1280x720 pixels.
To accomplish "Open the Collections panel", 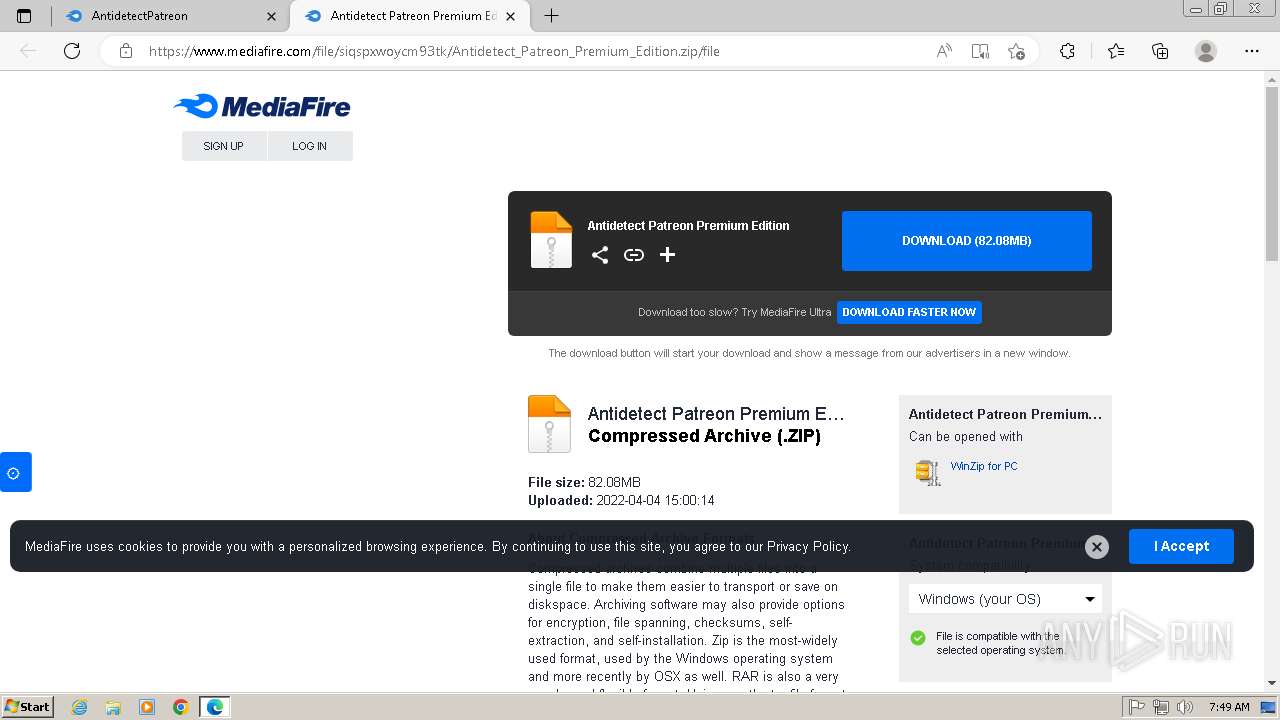I will [1160, 51].
